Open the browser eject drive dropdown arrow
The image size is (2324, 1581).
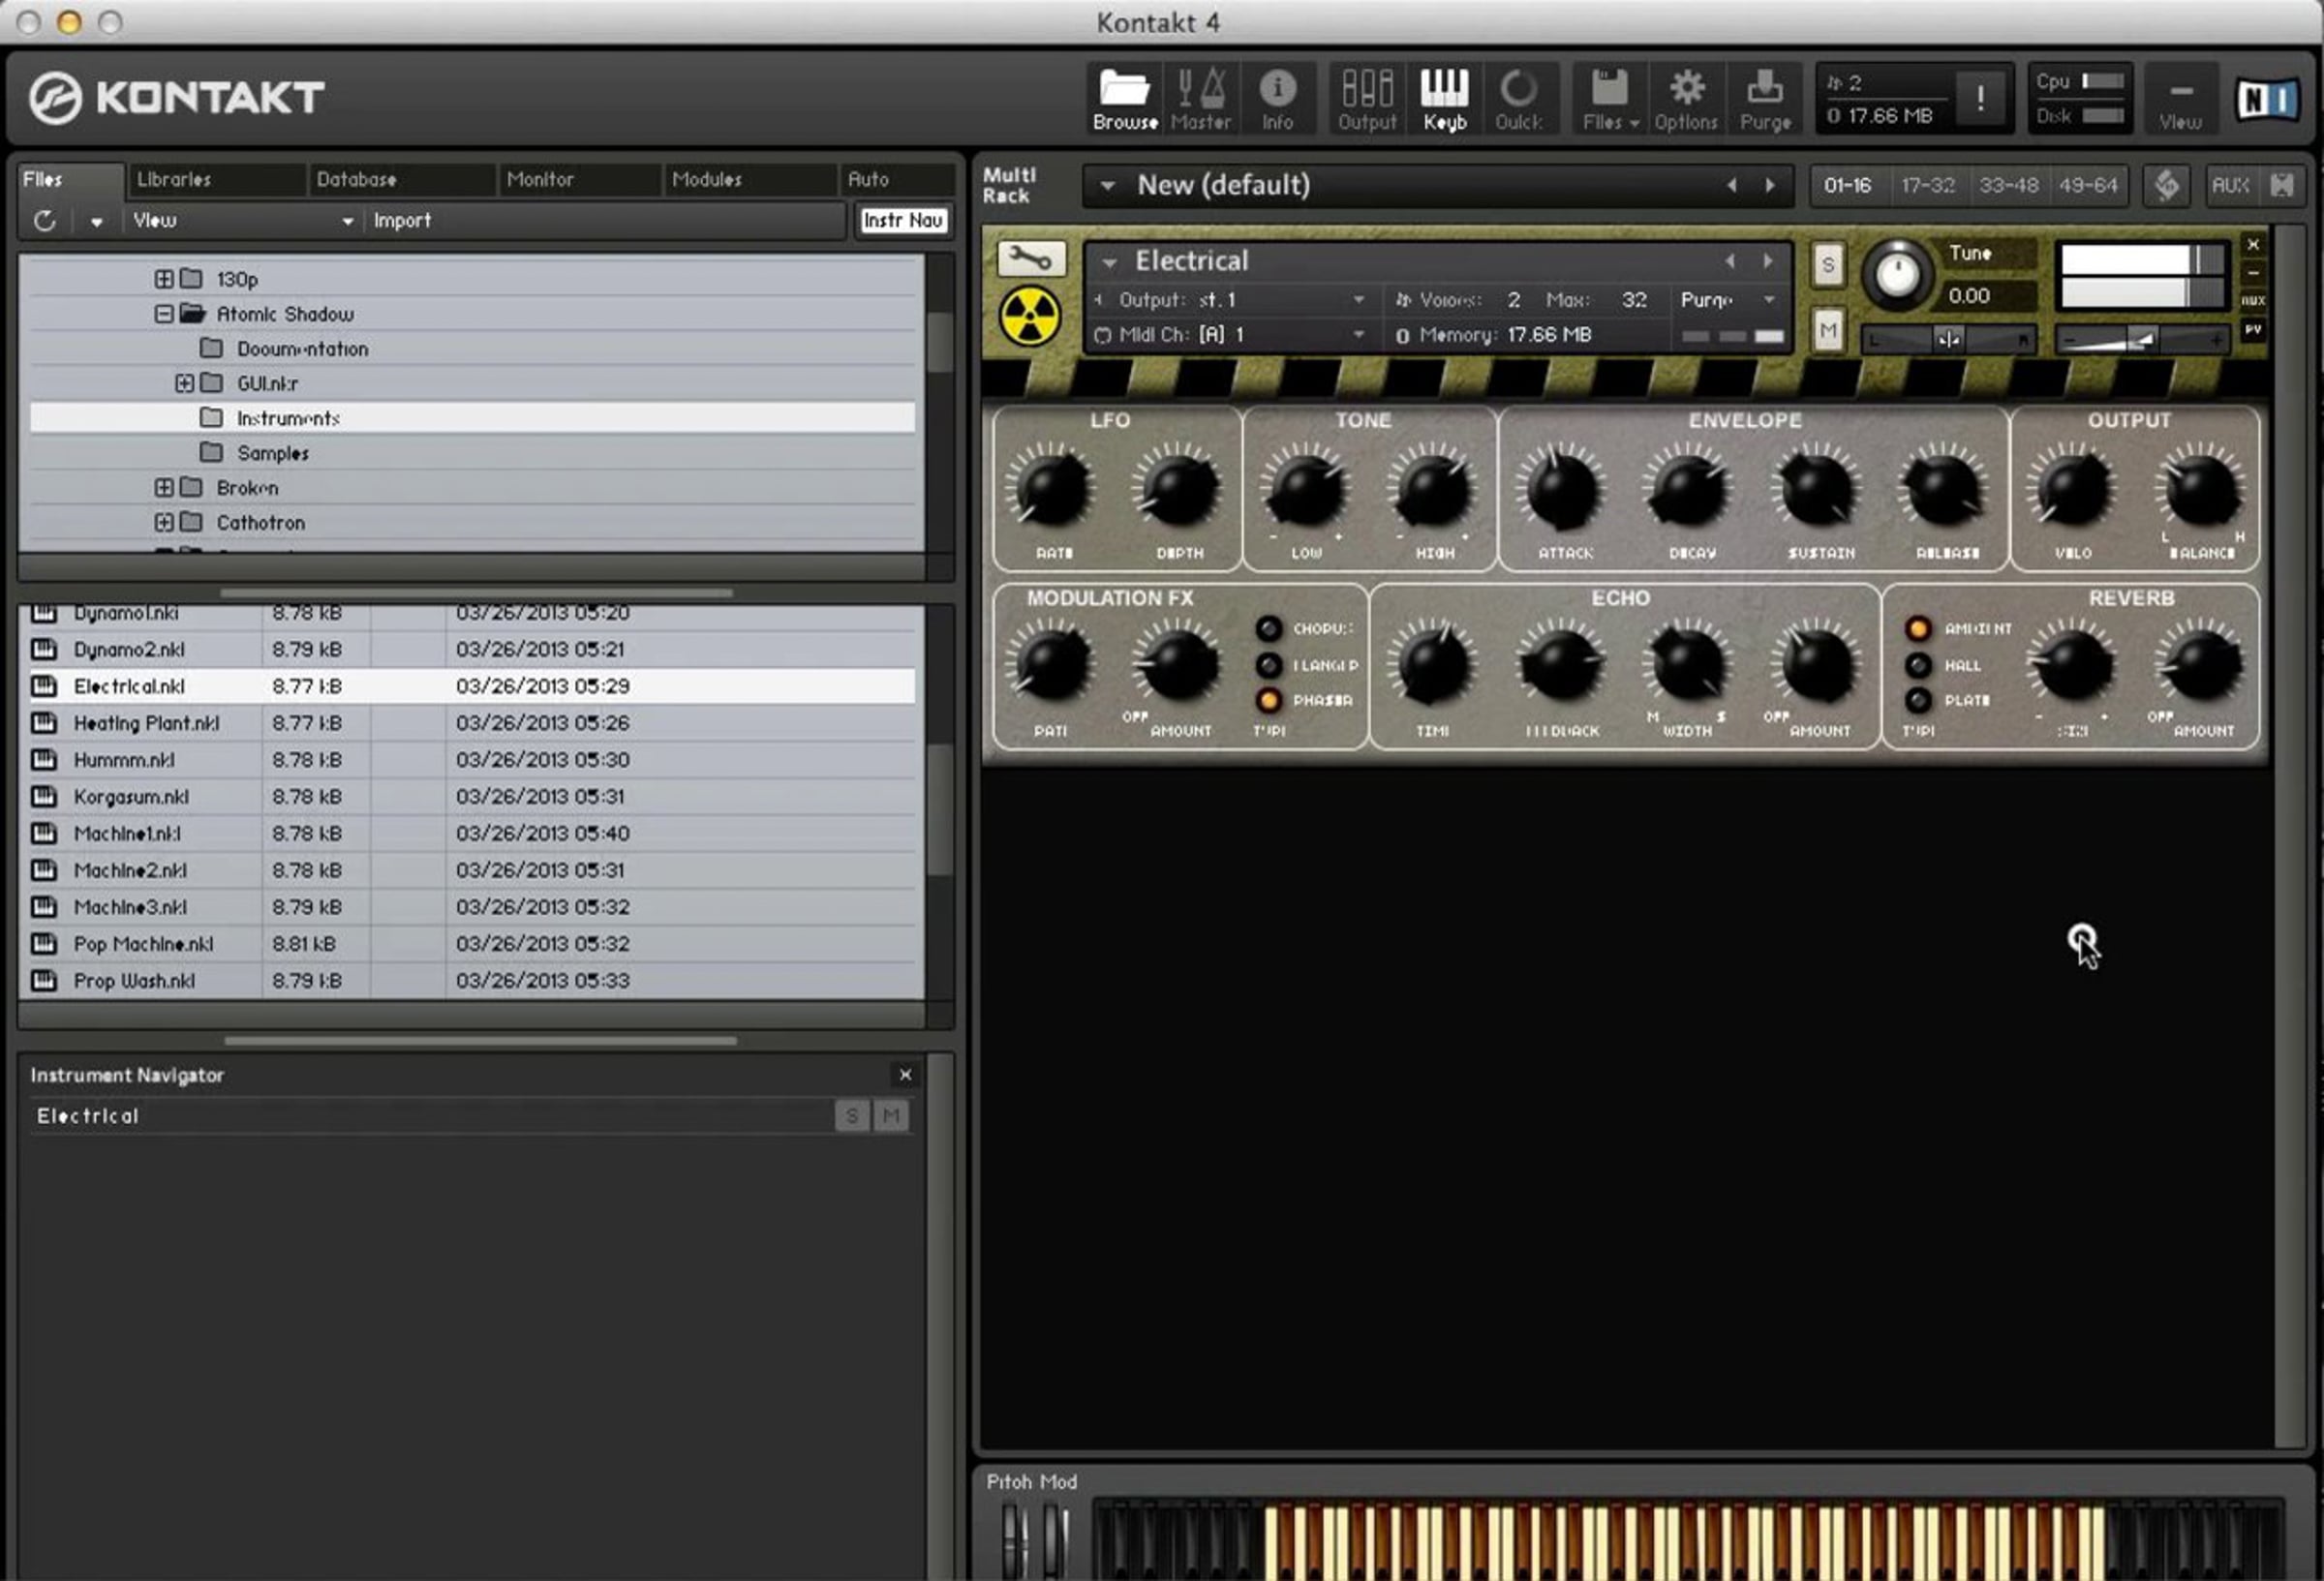pos(96,221)
